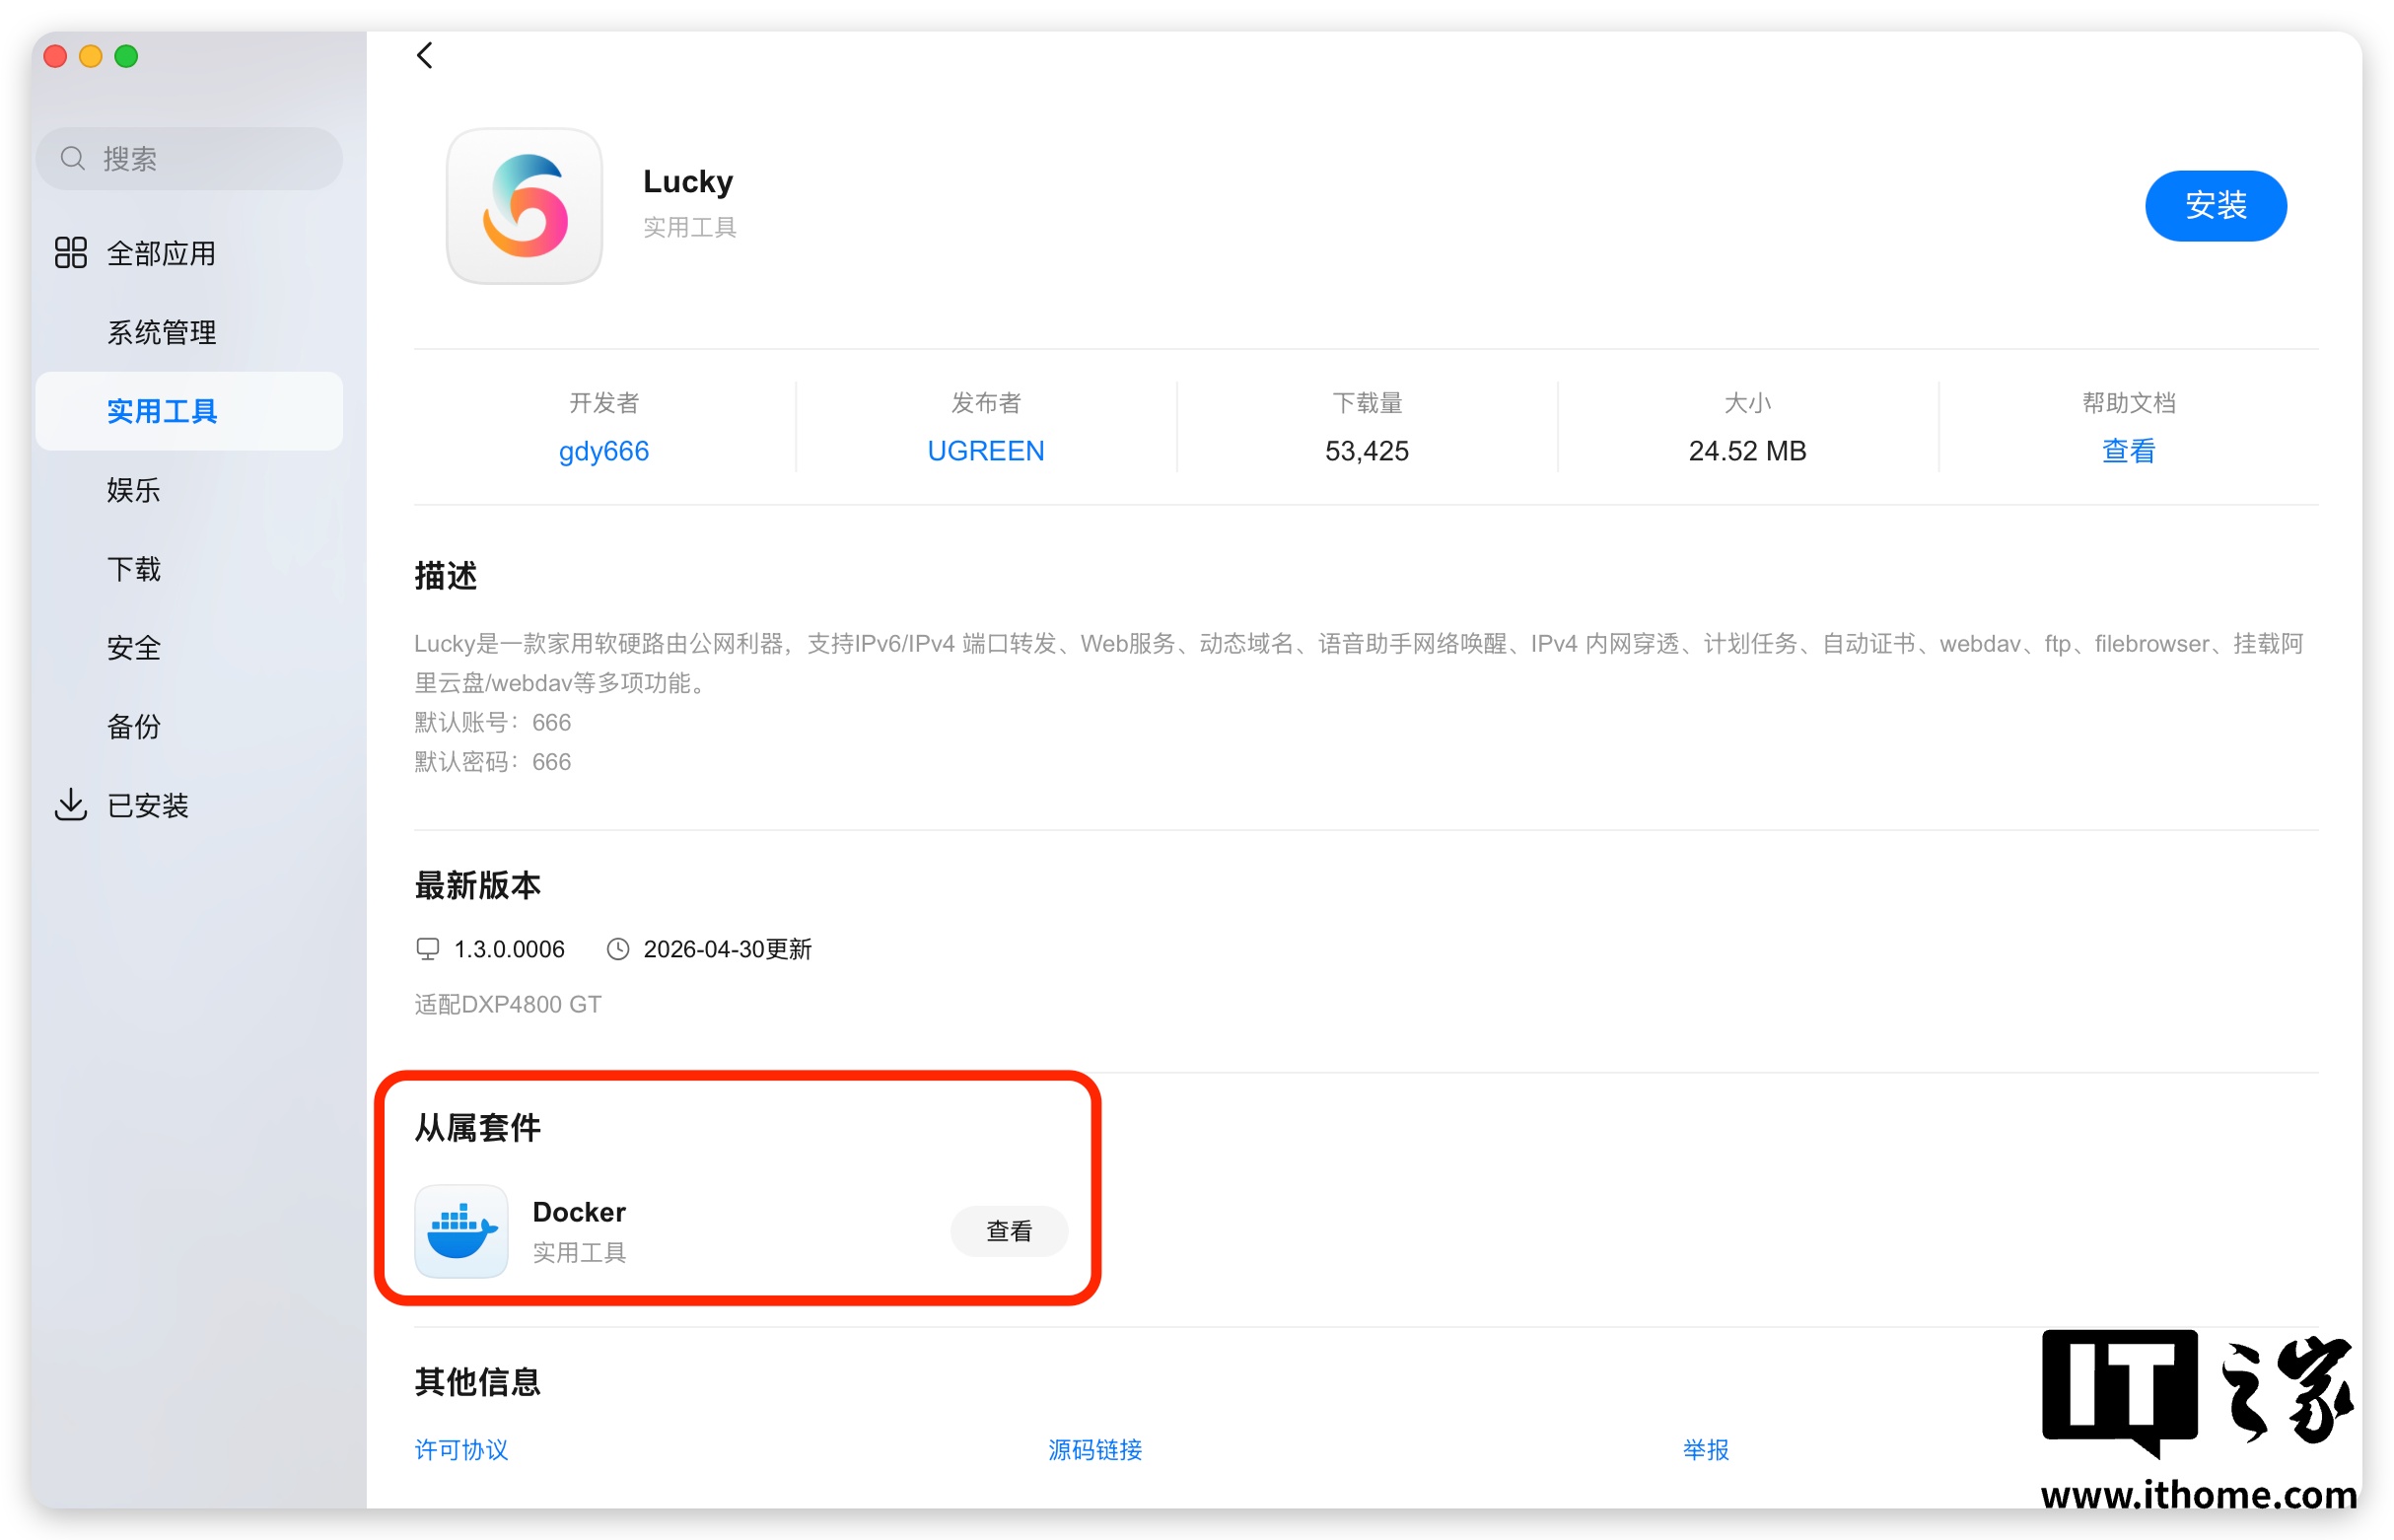Viewport: 2394px width, 1540px height.
Task: Open developer gdy666 link
Action: [x=604, y=451]
